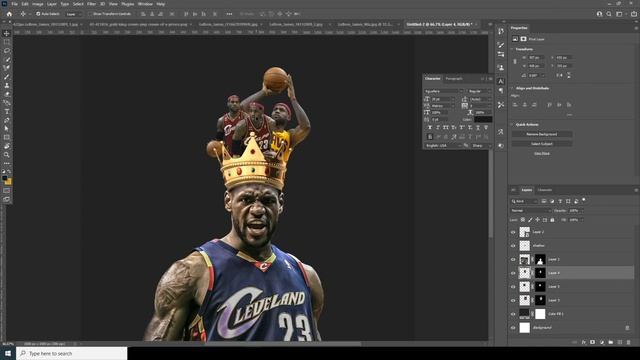Toggle Quick Mask mode in toolbar
Screen dimensions: 640x360
[x=7, y=191]
